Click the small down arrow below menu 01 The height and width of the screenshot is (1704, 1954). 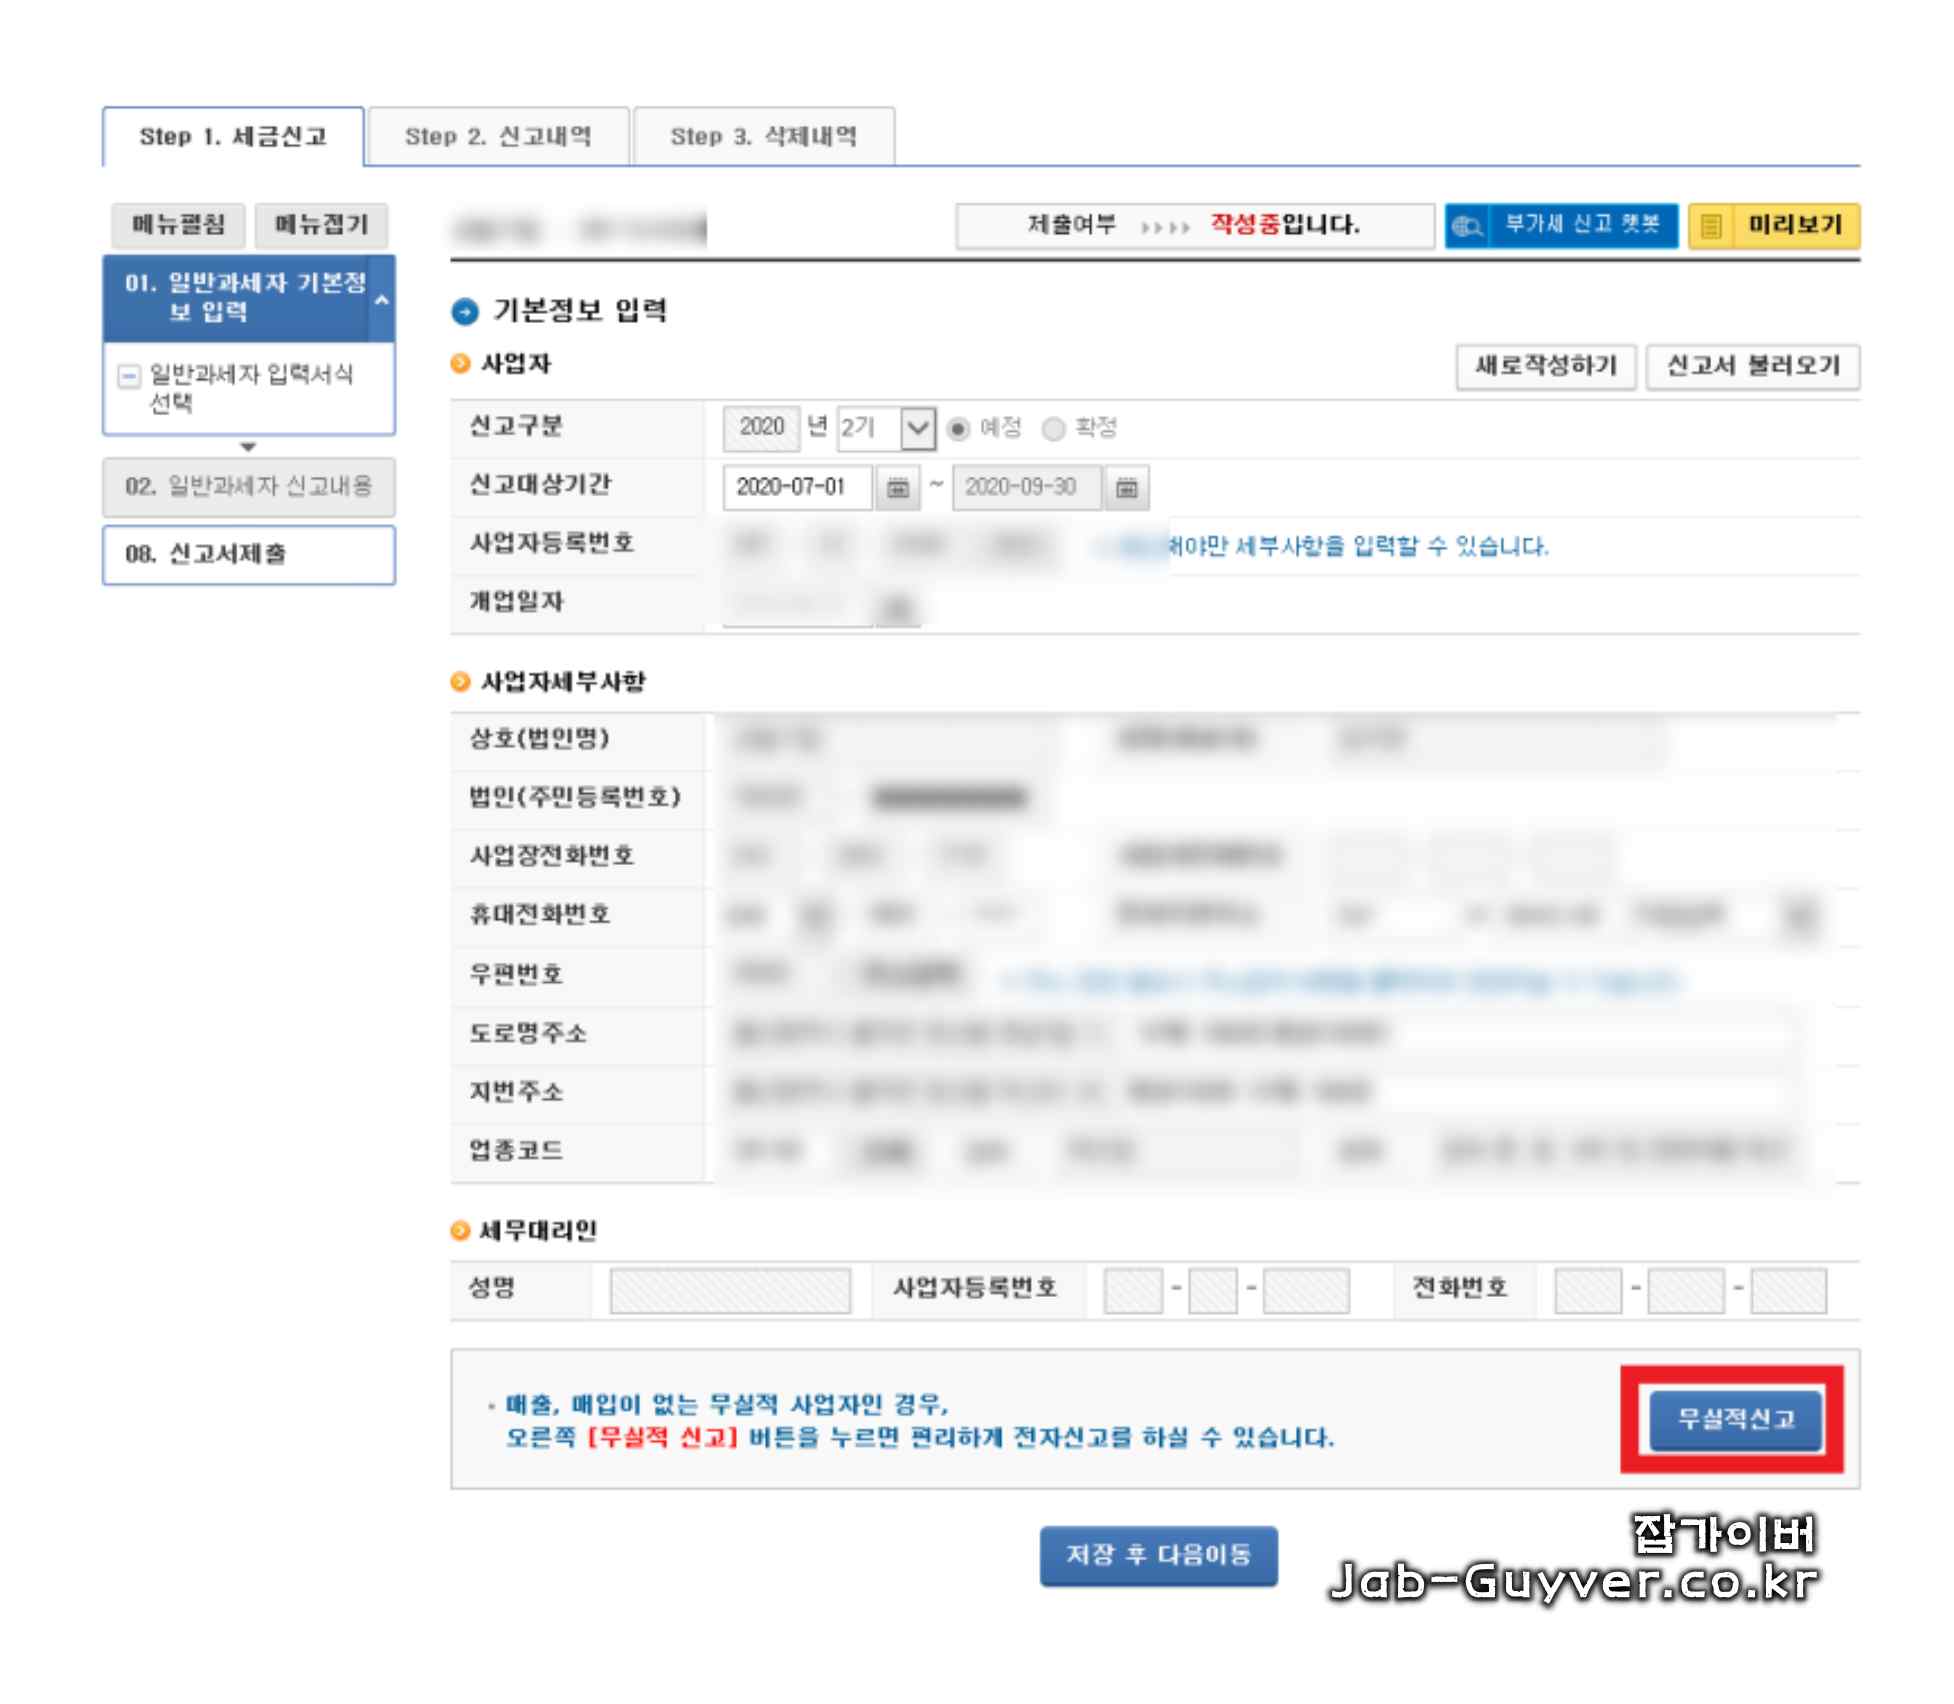click(248, 447)
